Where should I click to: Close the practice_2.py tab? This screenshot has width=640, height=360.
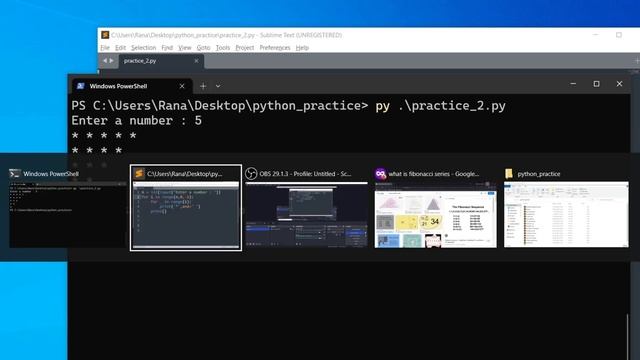196,61
